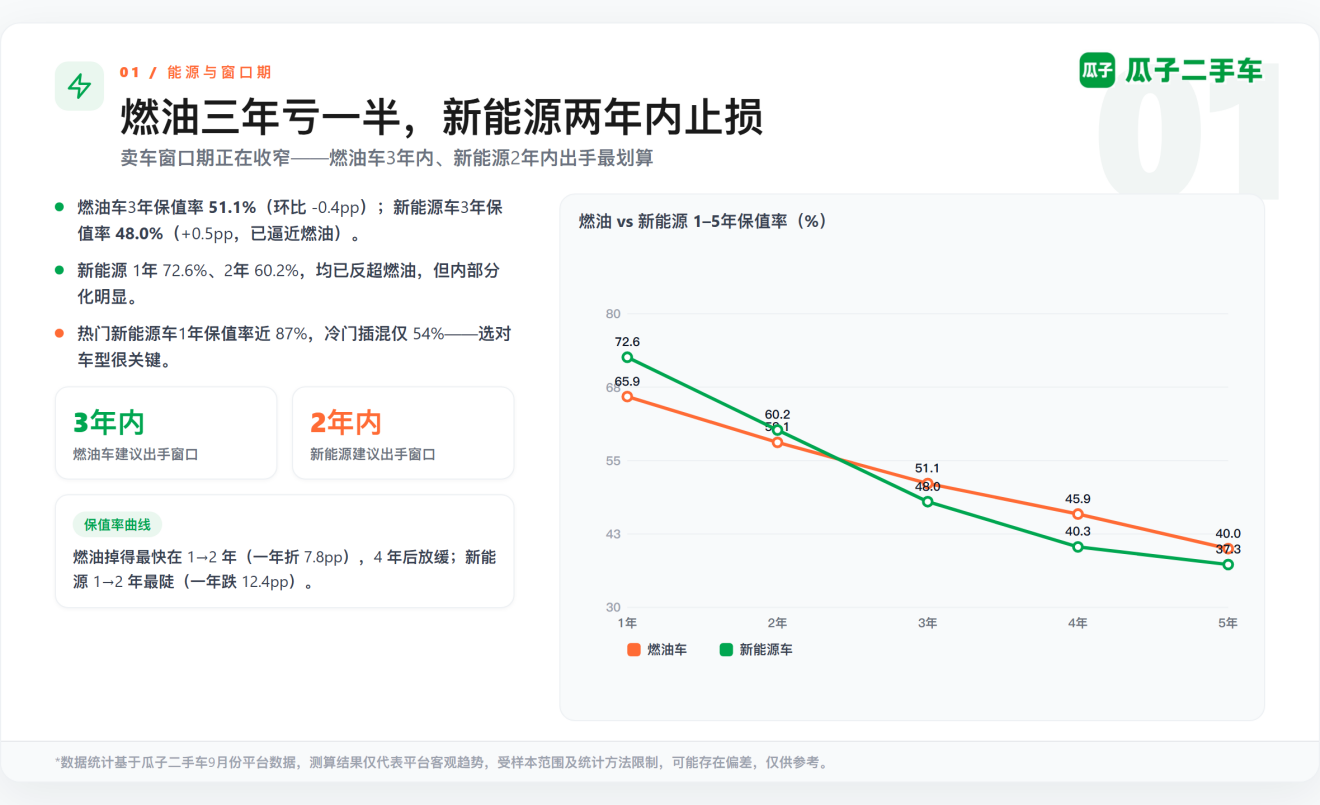The image size is (1320, 805).
Task: Click the 新能源车 legend label
Action: coord(766,650)
